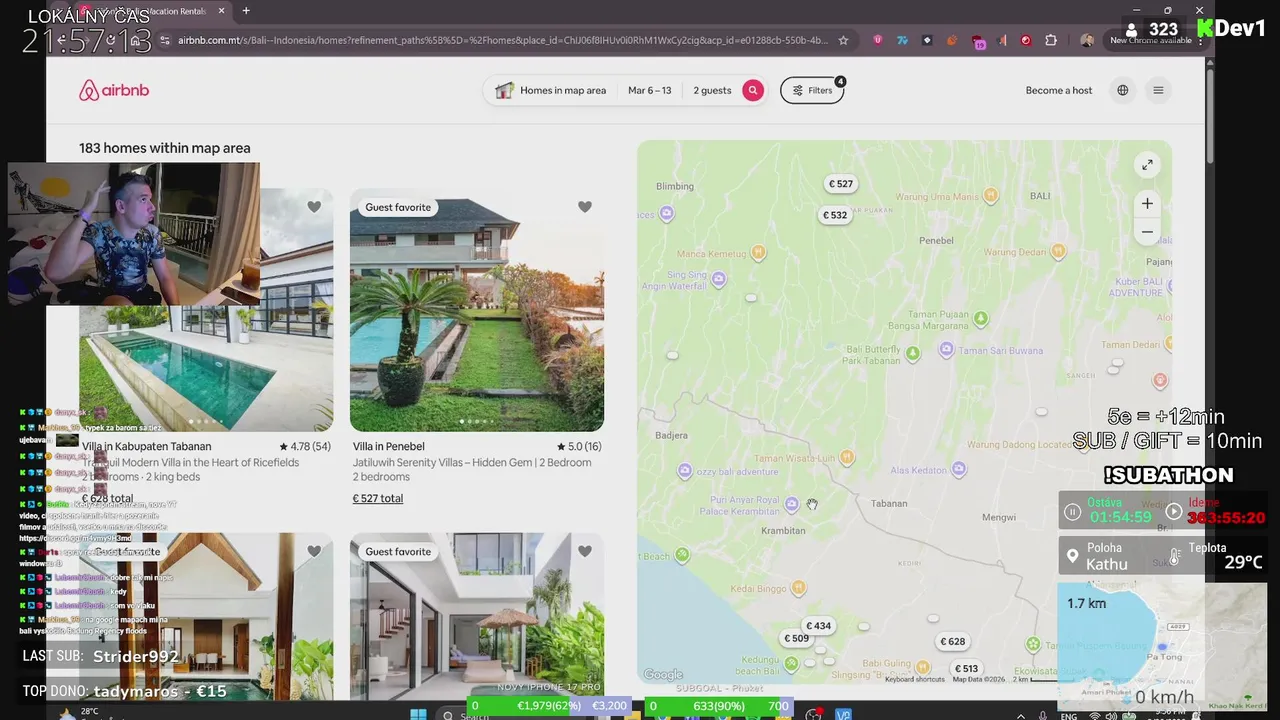The image size is (1280, 720).
Task: Add bottom-left listing to wishlist with its heart
Action: pos(314,551)
